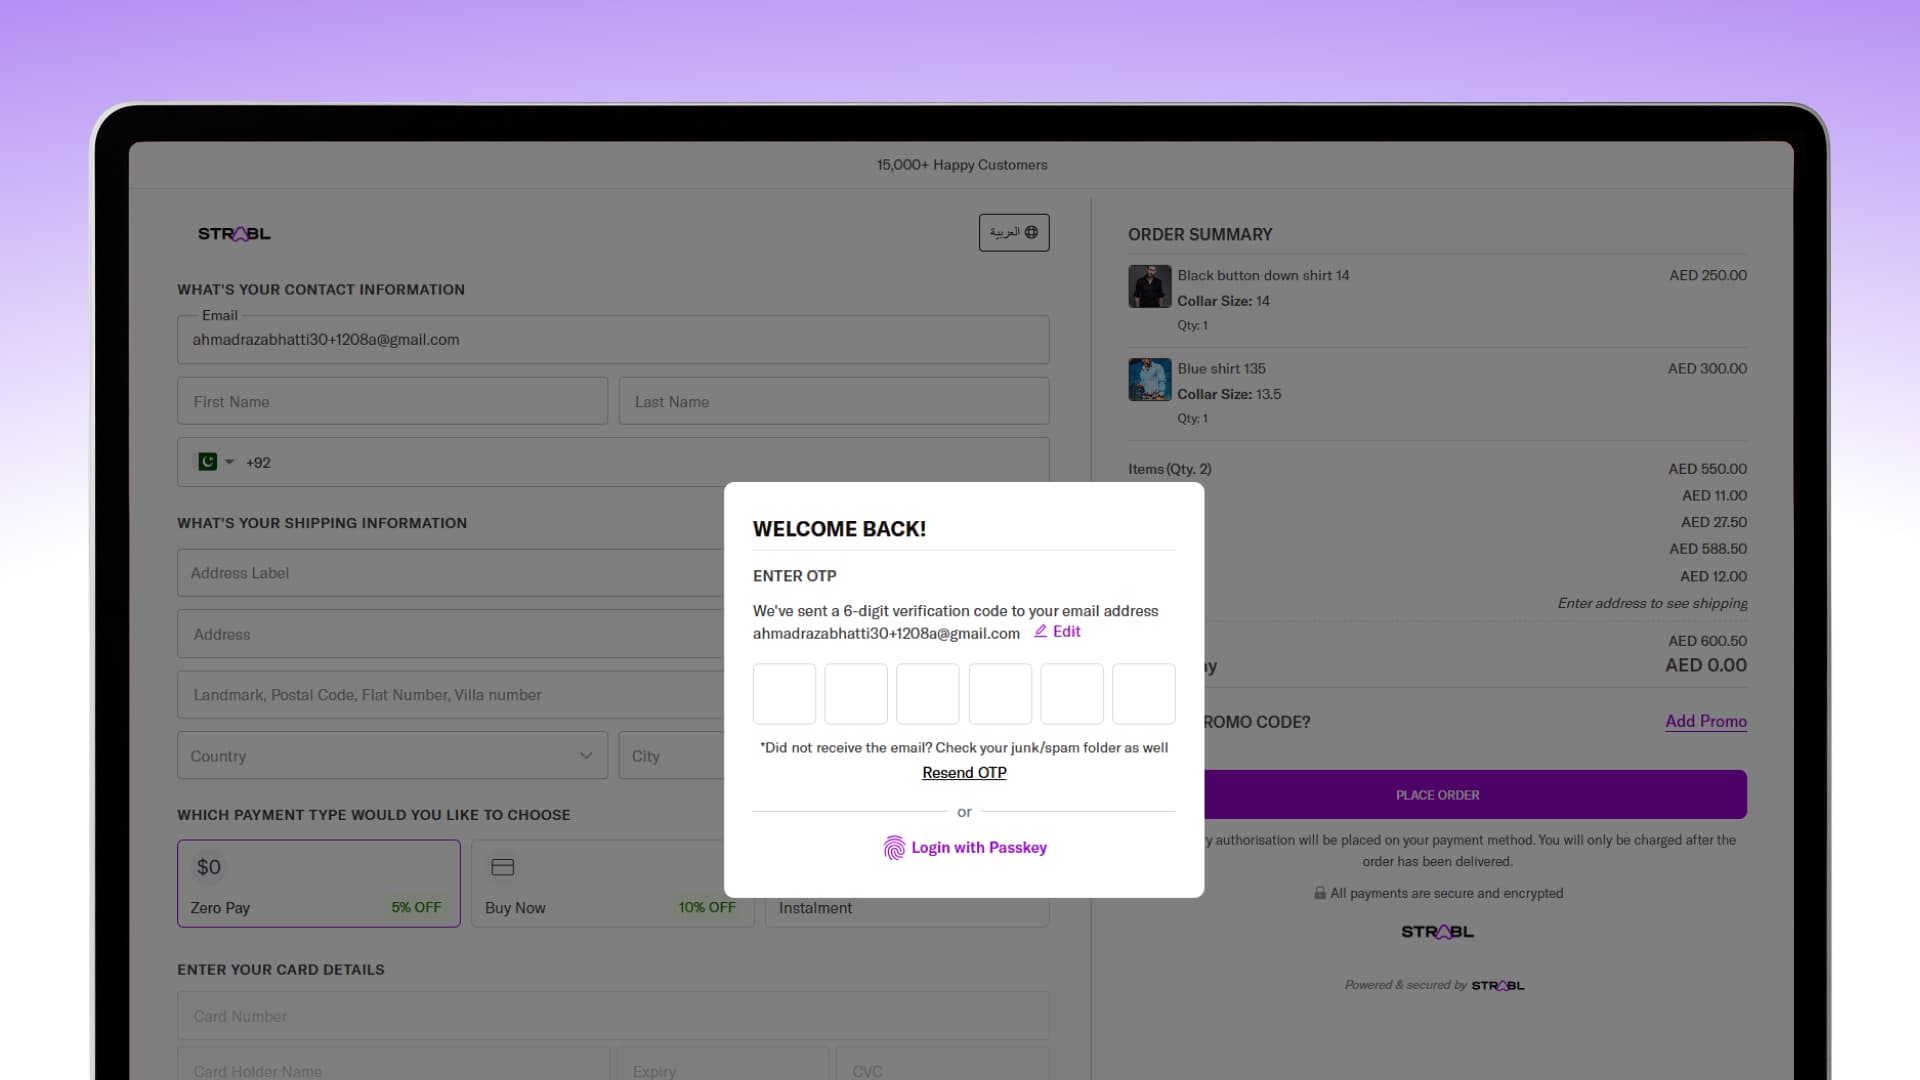The image size is (1920, 1080).
Task: Click the globe language icon
Action: pyautogui.click(x=1031, y=232)
